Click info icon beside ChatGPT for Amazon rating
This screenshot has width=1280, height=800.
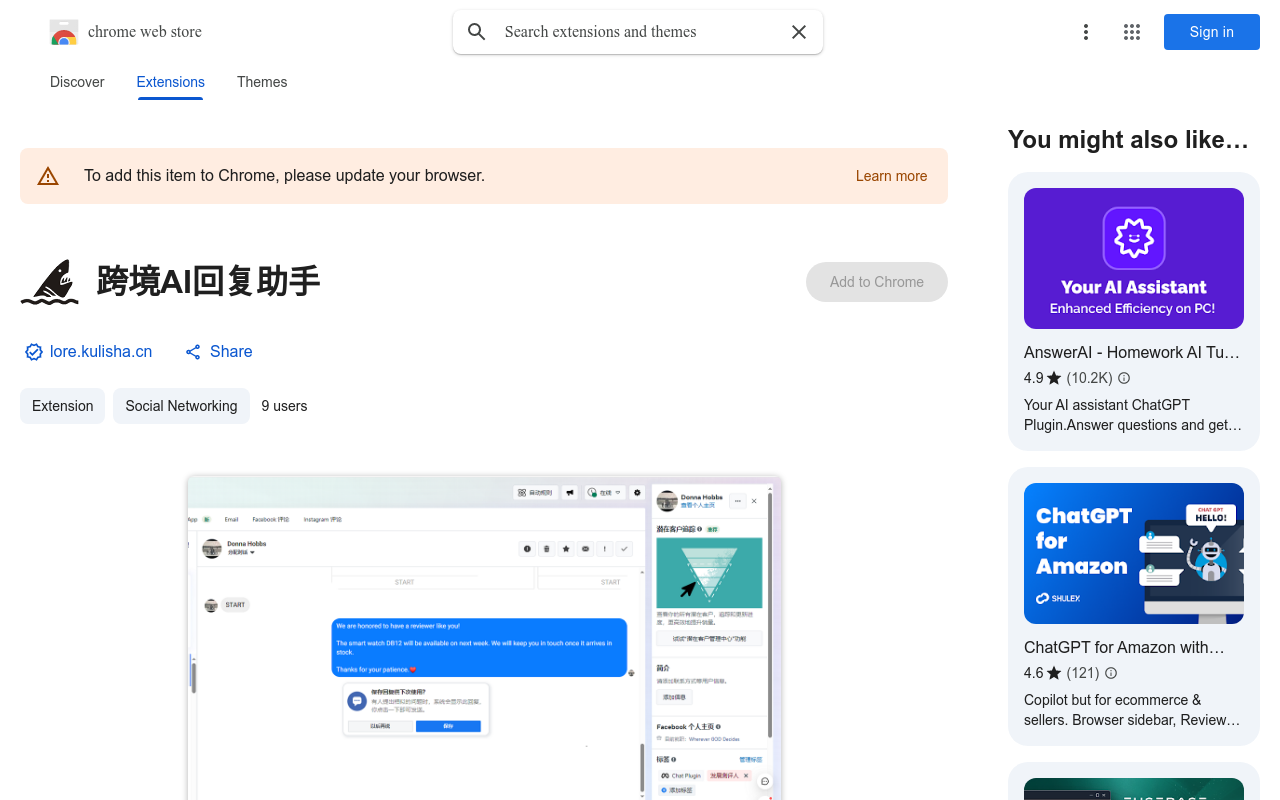point(1111,673)
